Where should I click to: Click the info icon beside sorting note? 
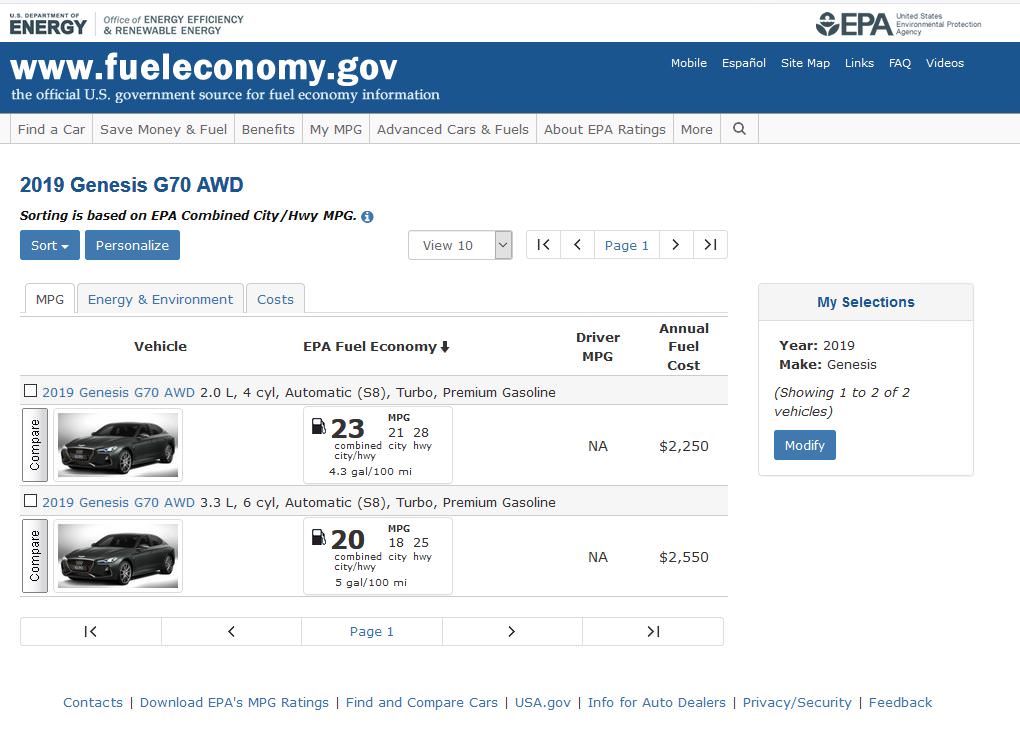click(368, 217)
